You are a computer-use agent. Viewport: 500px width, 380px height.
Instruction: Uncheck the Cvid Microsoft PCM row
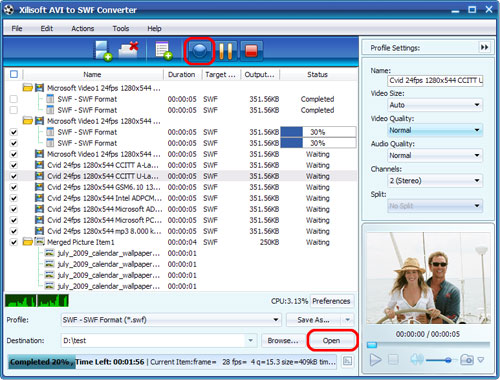14,220
